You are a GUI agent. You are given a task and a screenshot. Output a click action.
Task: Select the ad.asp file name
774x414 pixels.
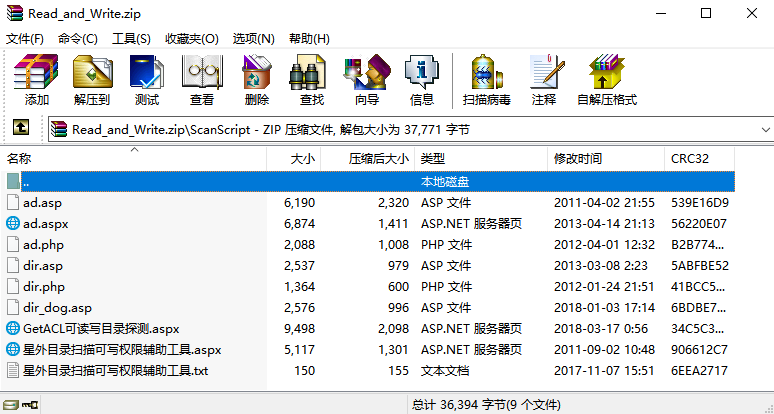point(42,203)
